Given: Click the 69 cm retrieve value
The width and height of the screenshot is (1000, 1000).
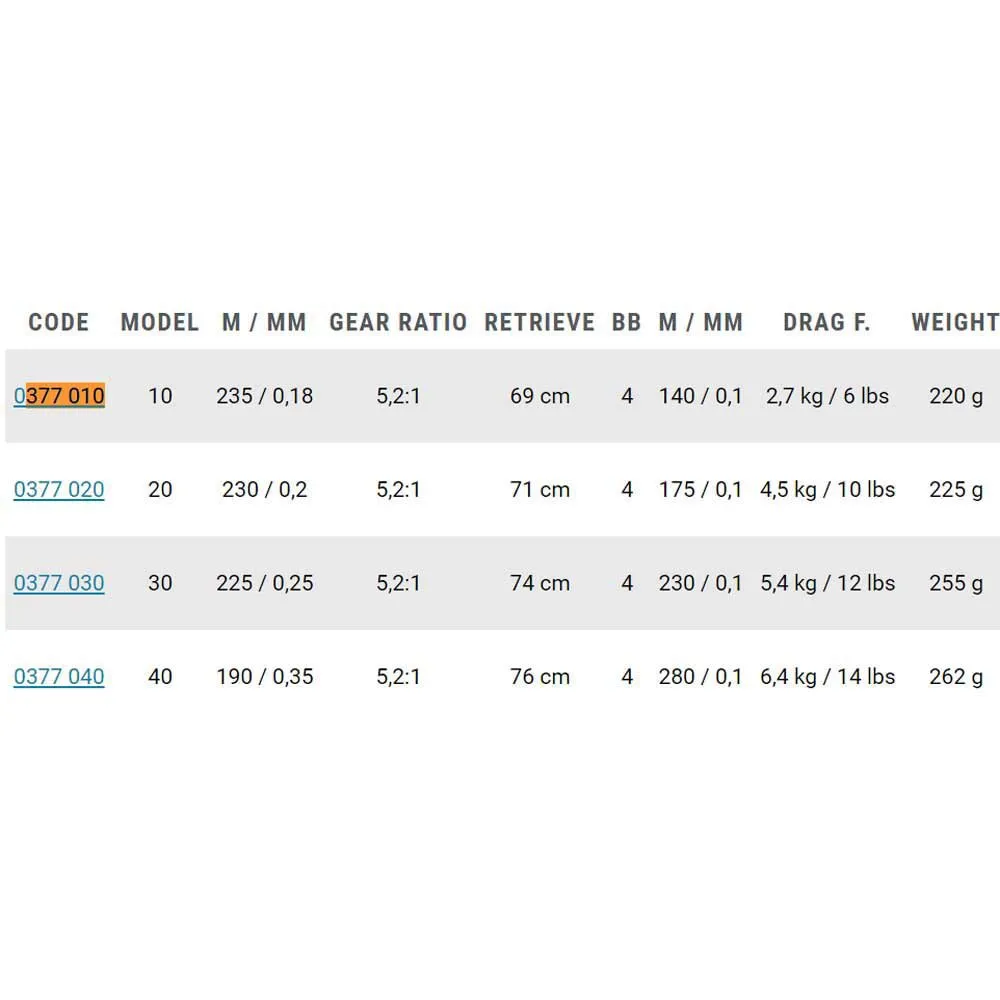Looking at the screenshot, I should pyautogui.click(x=540, y=396).
